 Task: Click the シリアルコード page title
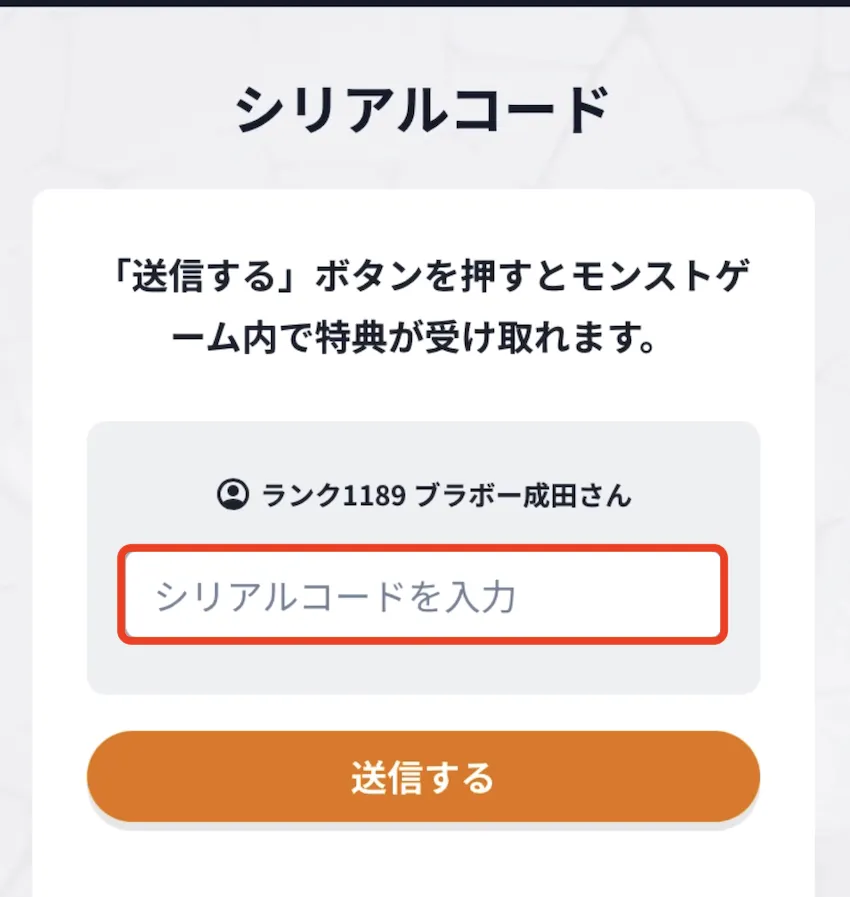click(424, 103)
